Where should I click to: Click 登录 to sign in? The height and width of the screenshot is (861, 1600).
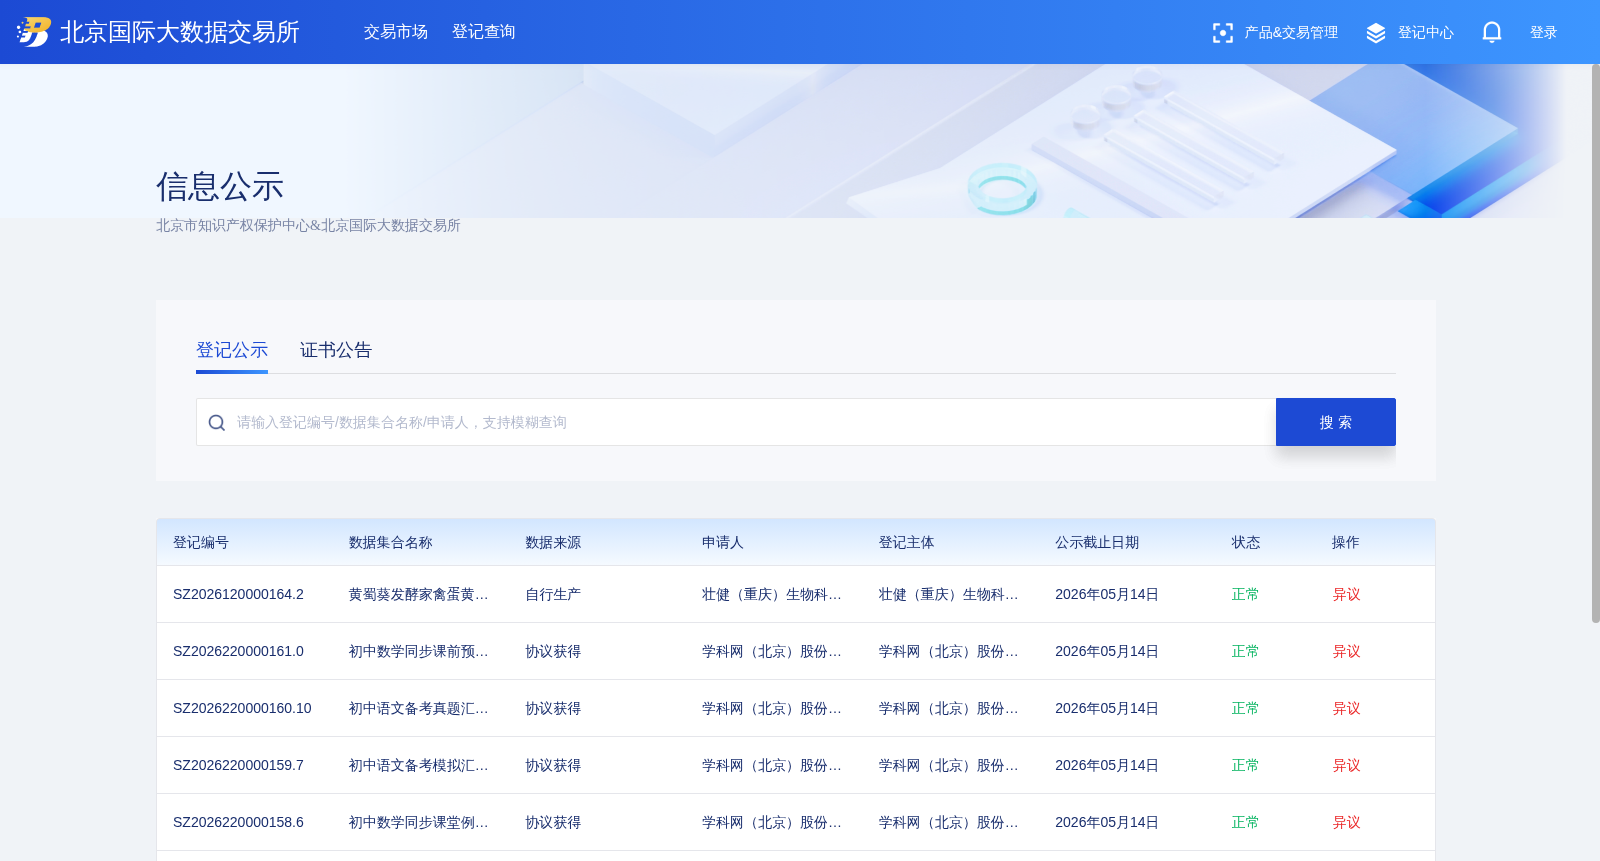(x=1544, y=33)
